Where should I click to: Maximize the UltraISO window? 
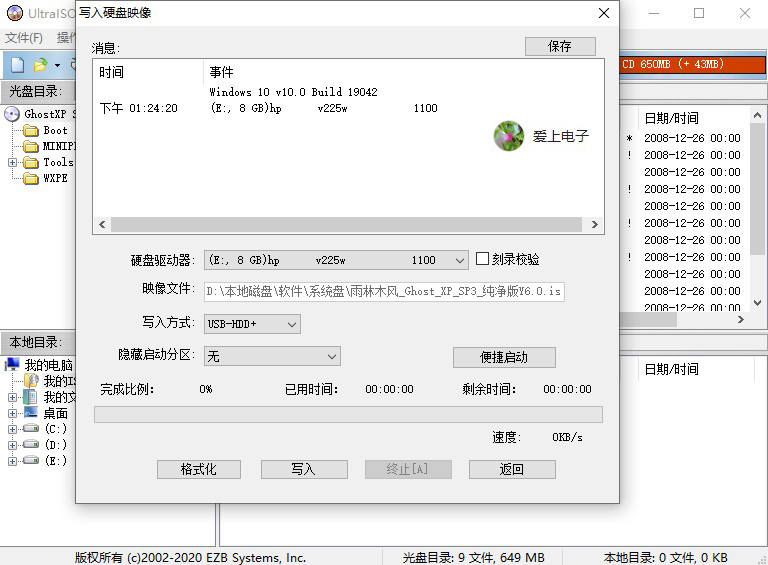(699, 13)
